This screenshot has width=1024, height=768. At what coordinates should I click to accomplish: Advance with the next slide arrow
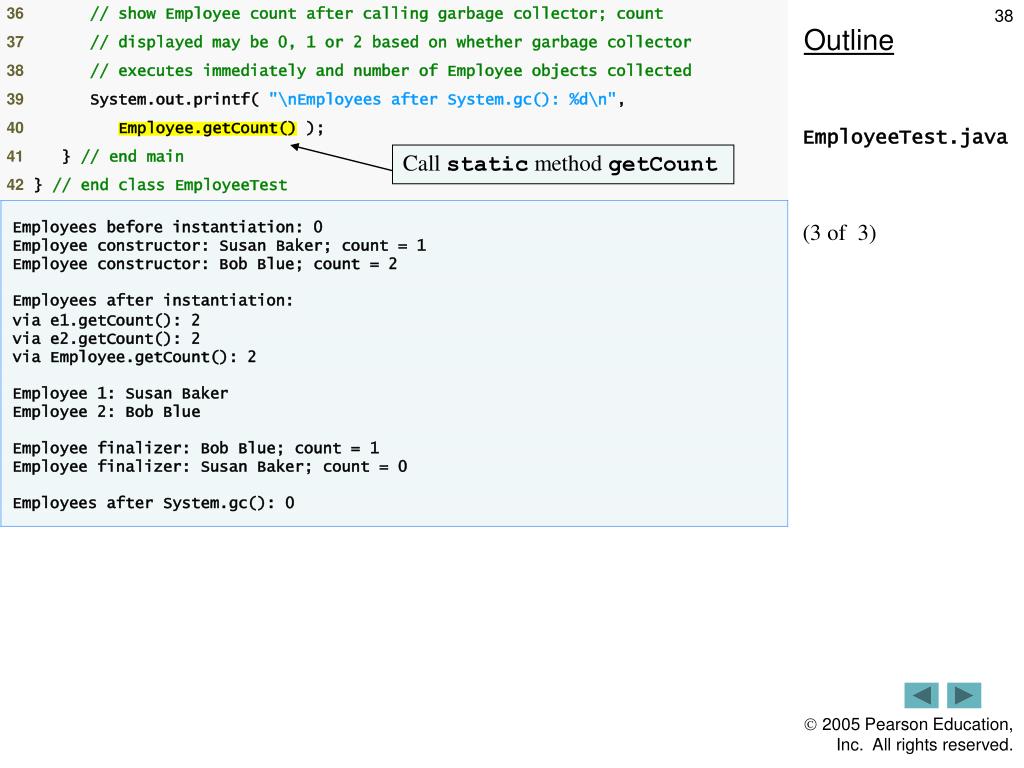pyautogui.click(x=964, y=695)
